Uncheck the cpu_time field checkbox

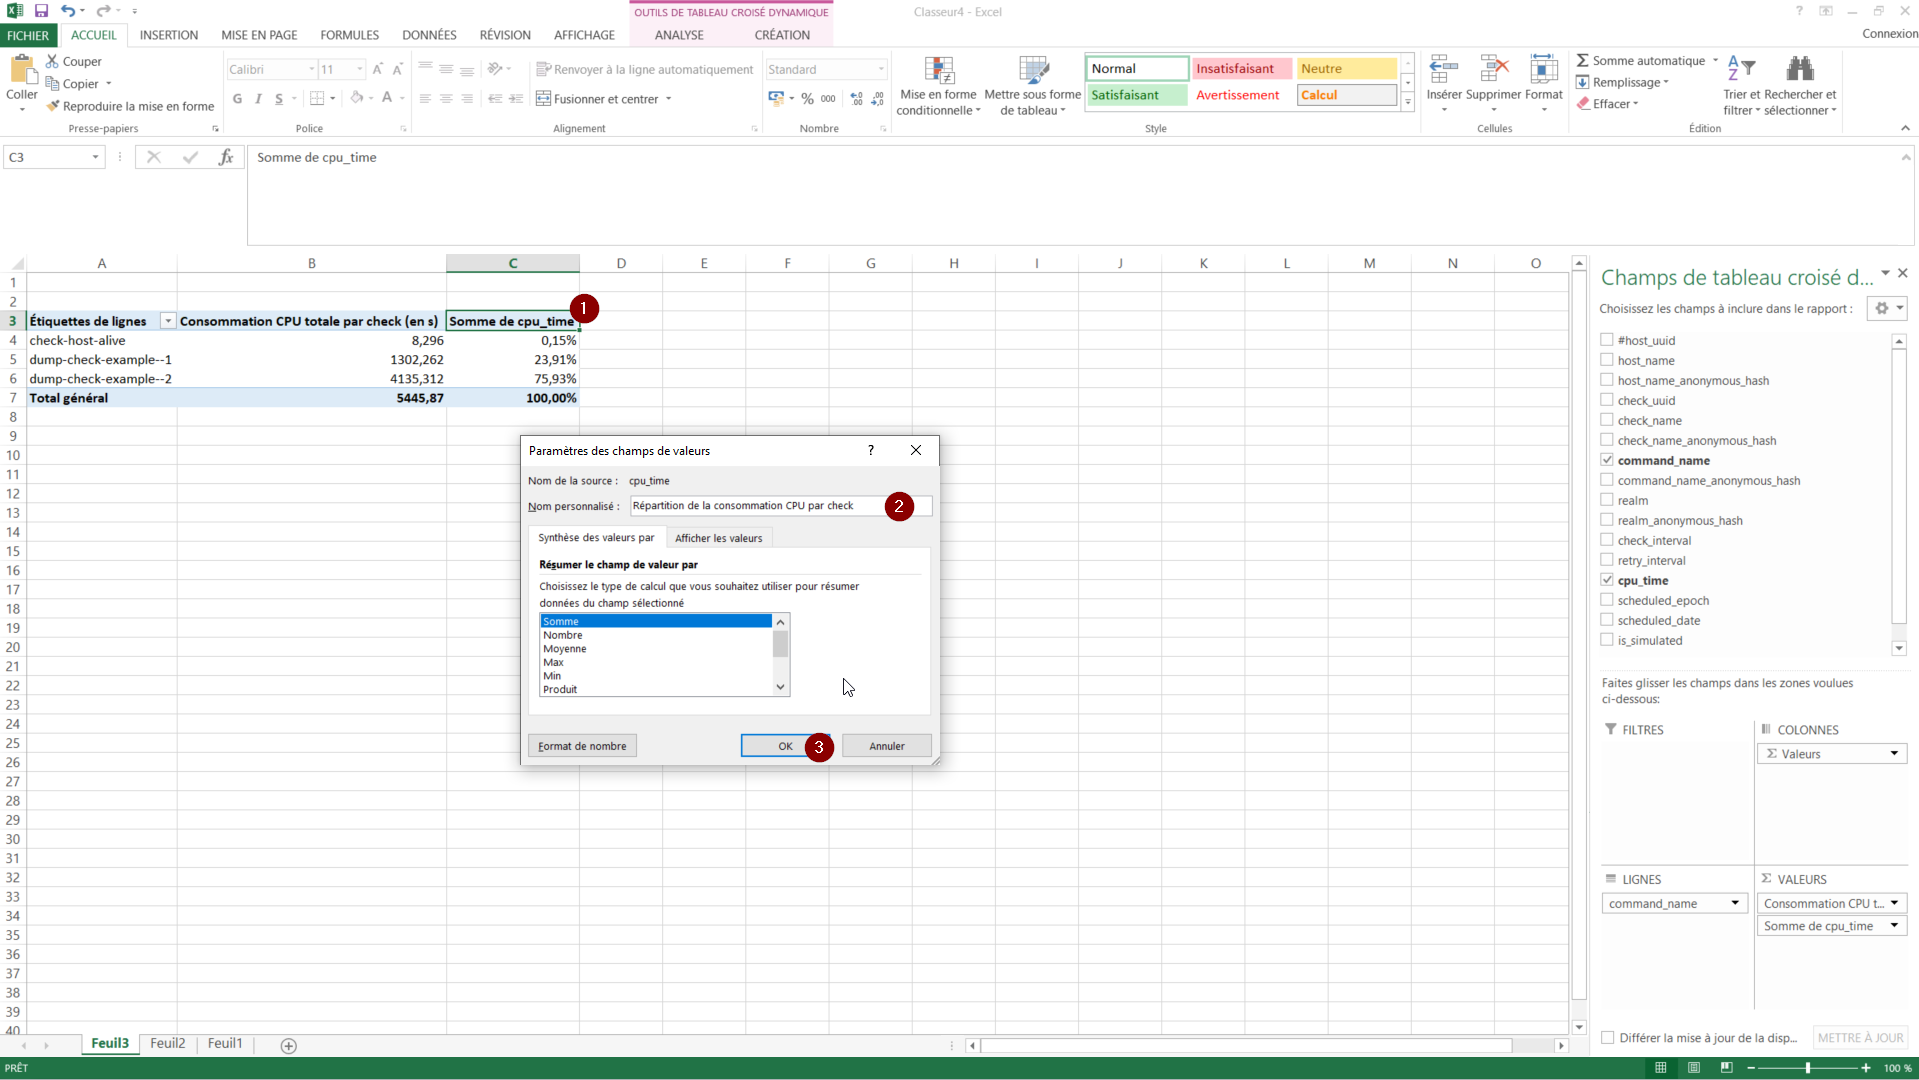1607,580
